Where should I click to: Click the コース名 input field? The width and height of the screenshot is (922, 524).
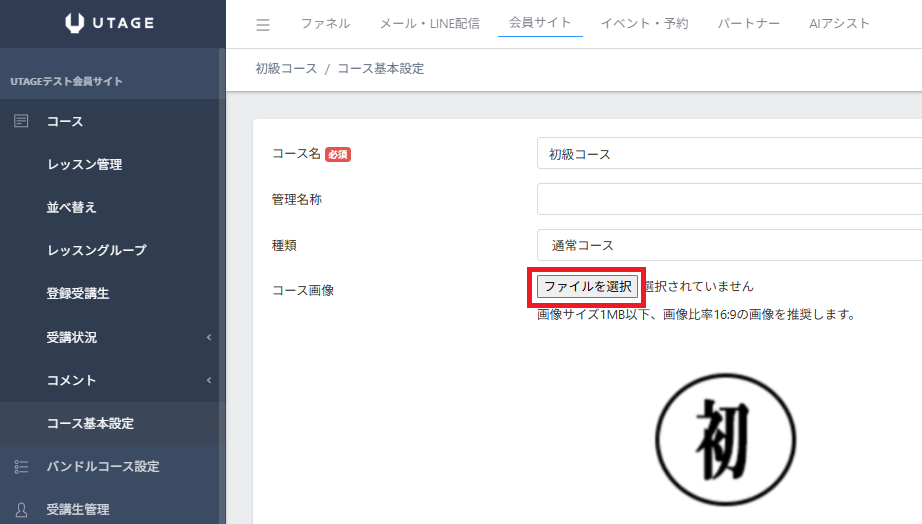728,154
